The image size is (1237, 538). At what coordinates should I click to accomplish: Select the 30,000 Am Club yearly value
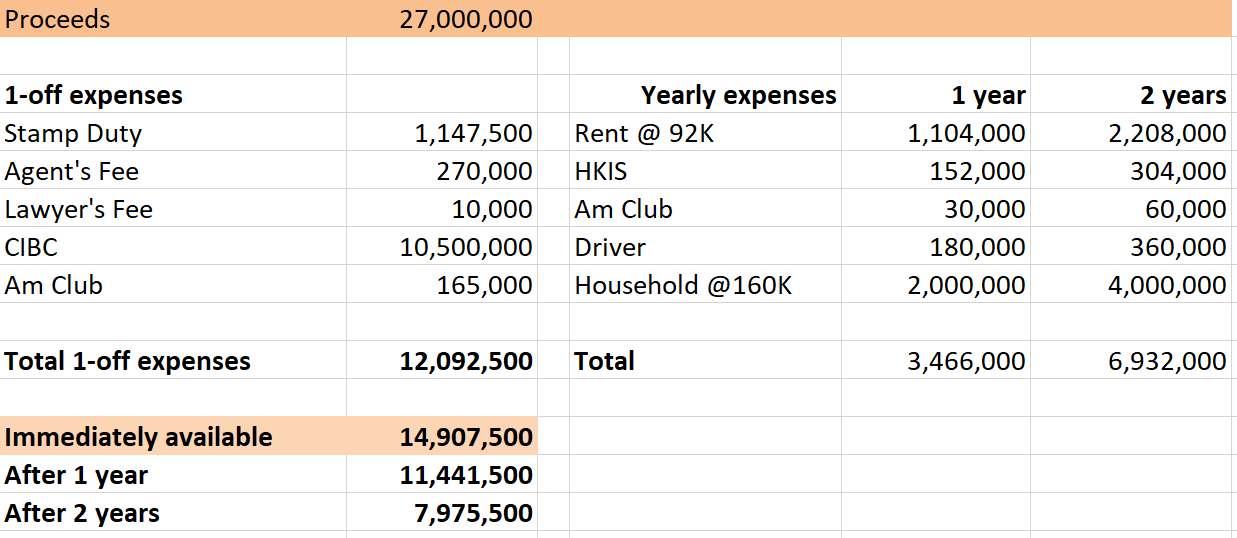[936, 209]
